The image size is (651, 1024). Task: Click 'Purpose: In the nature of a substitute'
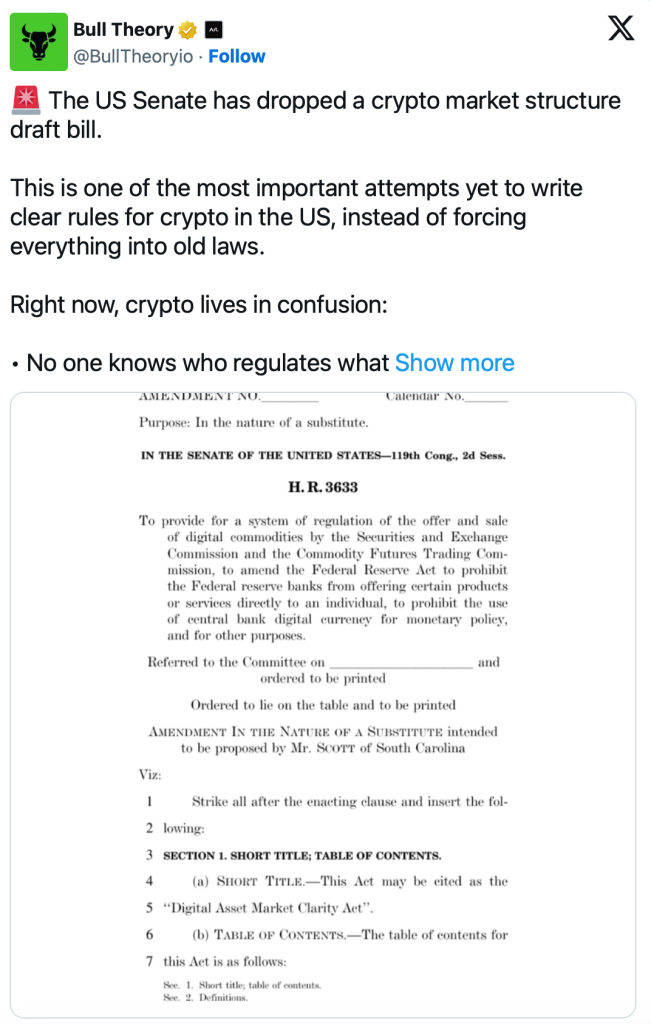[x=254, y=422]
